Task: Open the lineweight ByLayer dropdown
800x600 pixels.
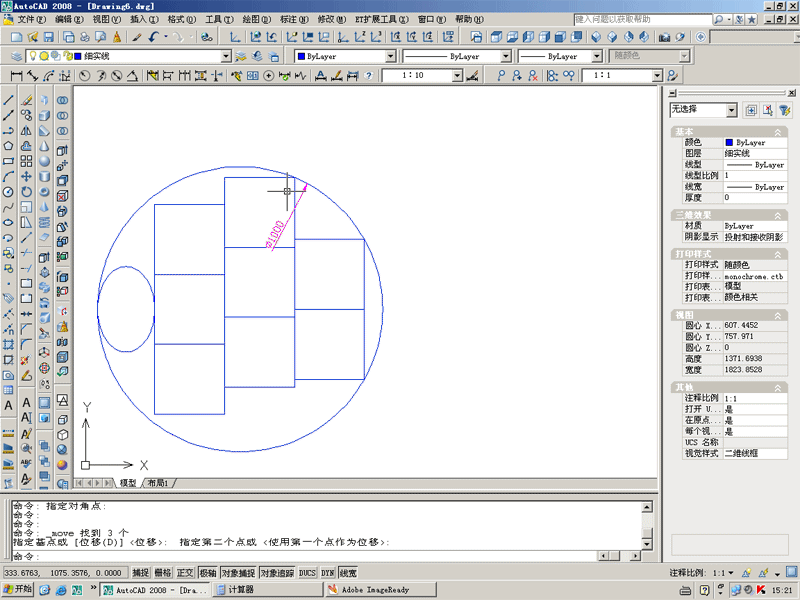Action: pyautogui.click(x=596, y=56)
